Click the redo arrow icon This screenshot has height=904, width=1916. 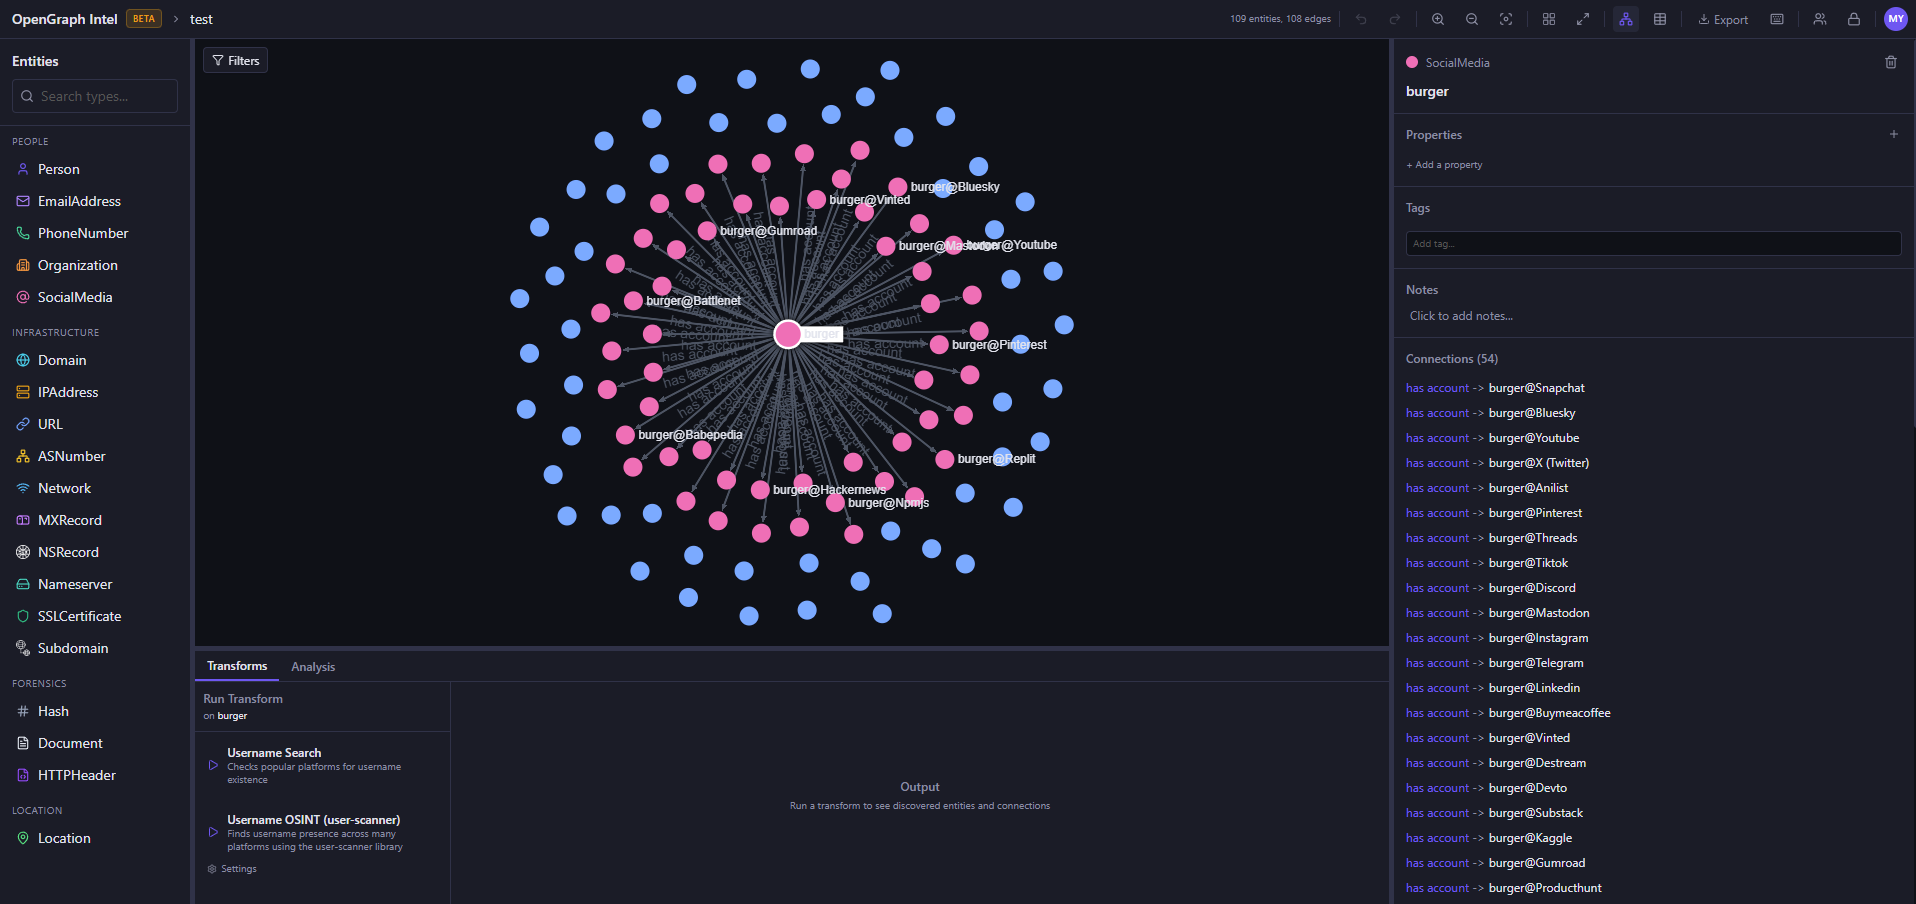(1395, 19)
